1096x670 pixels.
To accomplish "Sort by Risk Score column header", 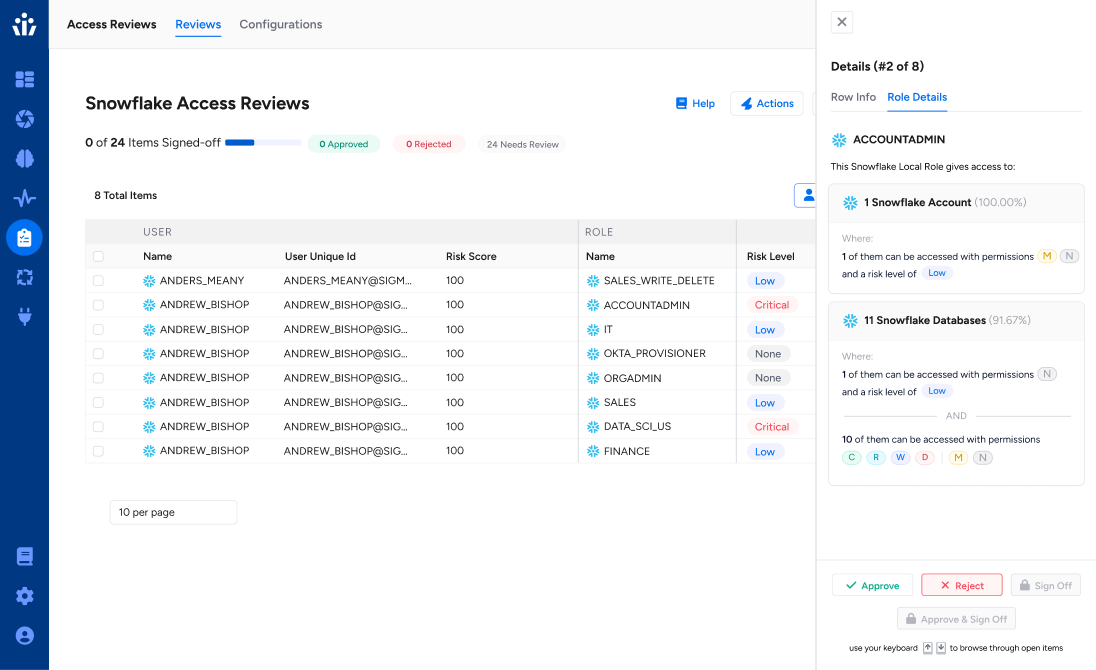I will coord(471,256).
